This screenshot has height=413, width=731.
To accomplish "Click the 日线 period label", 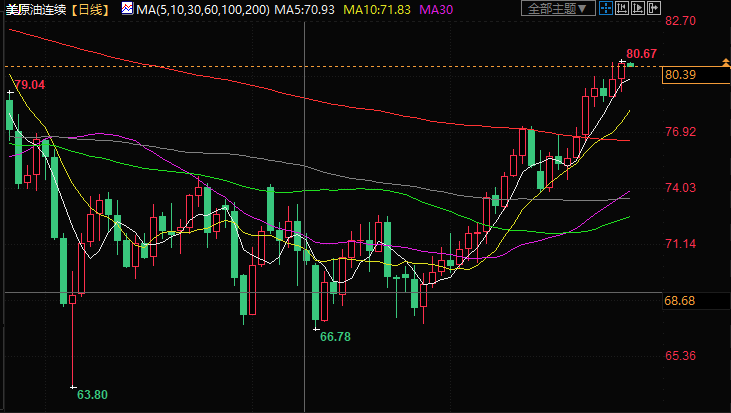I will [x=91, y=9].
